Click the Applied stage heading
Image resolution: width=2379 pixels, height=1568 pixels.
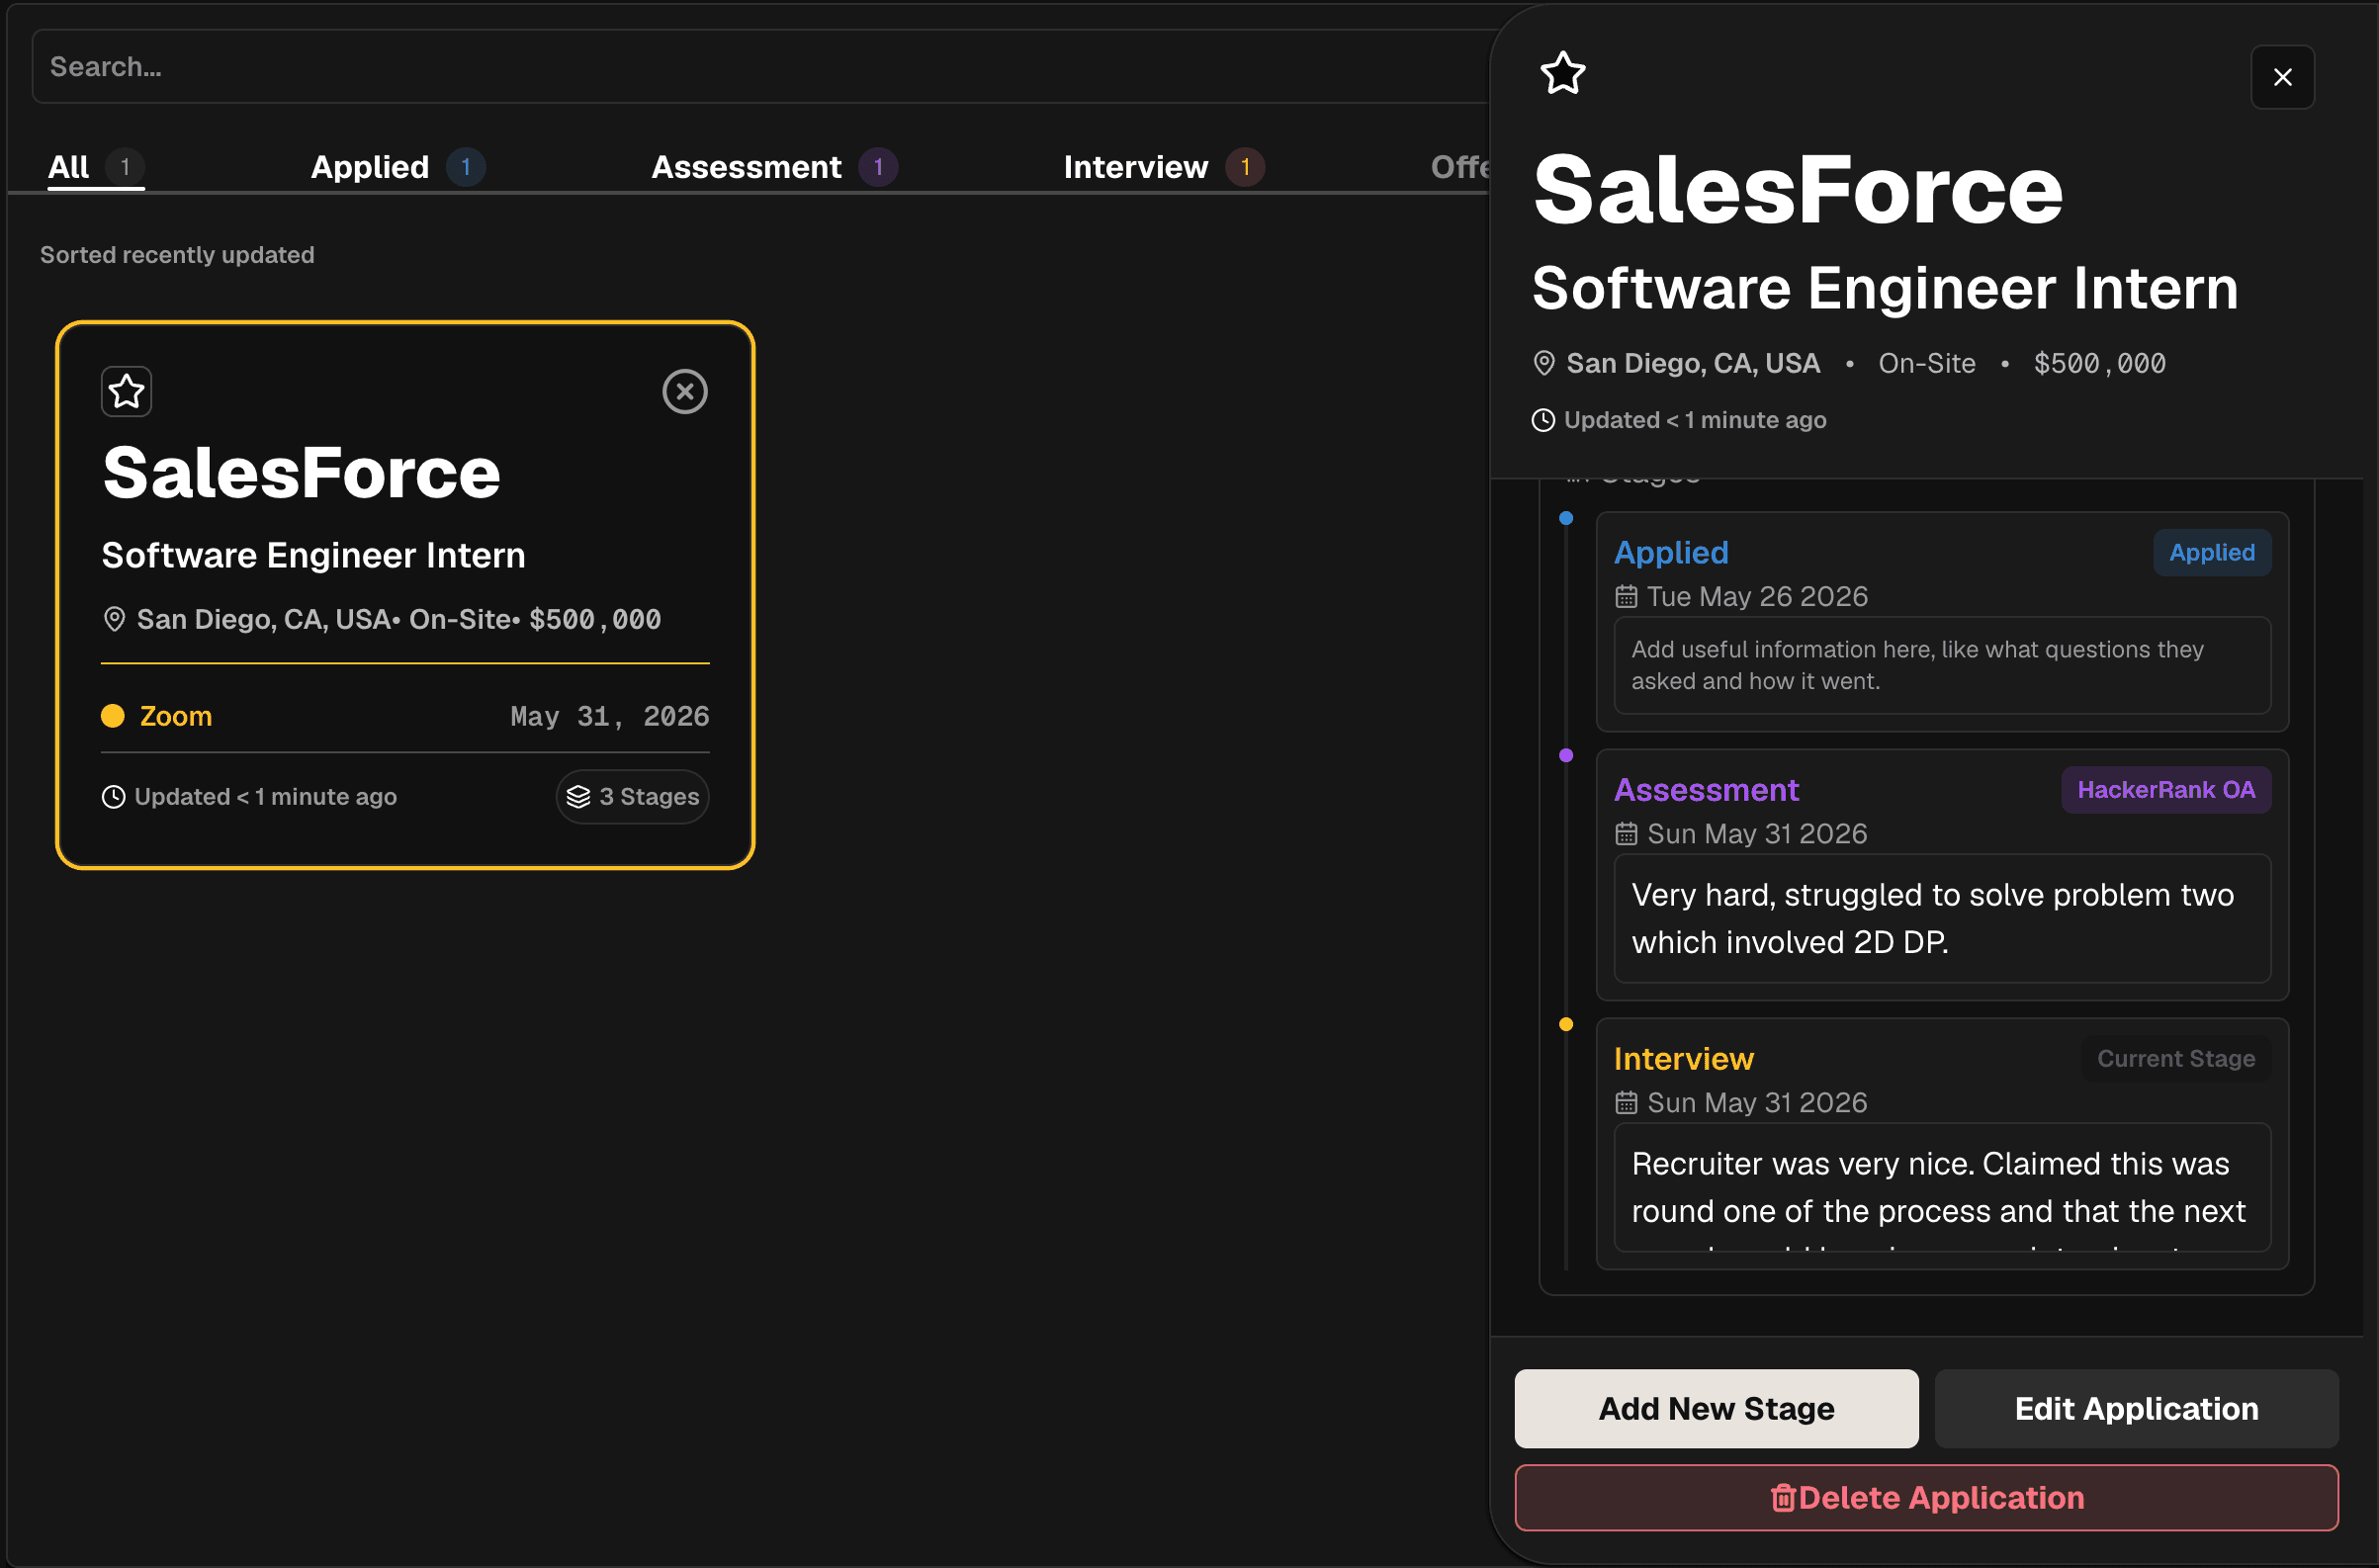pos(1672,553)
